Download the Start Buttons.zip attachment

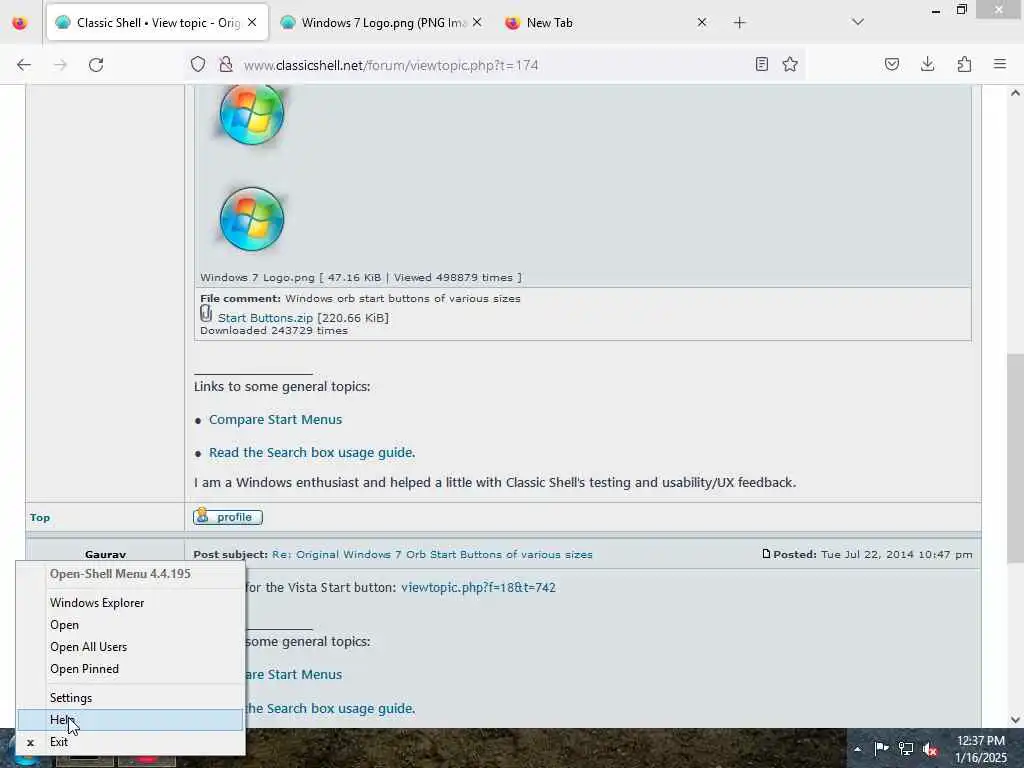pos(265,318)
